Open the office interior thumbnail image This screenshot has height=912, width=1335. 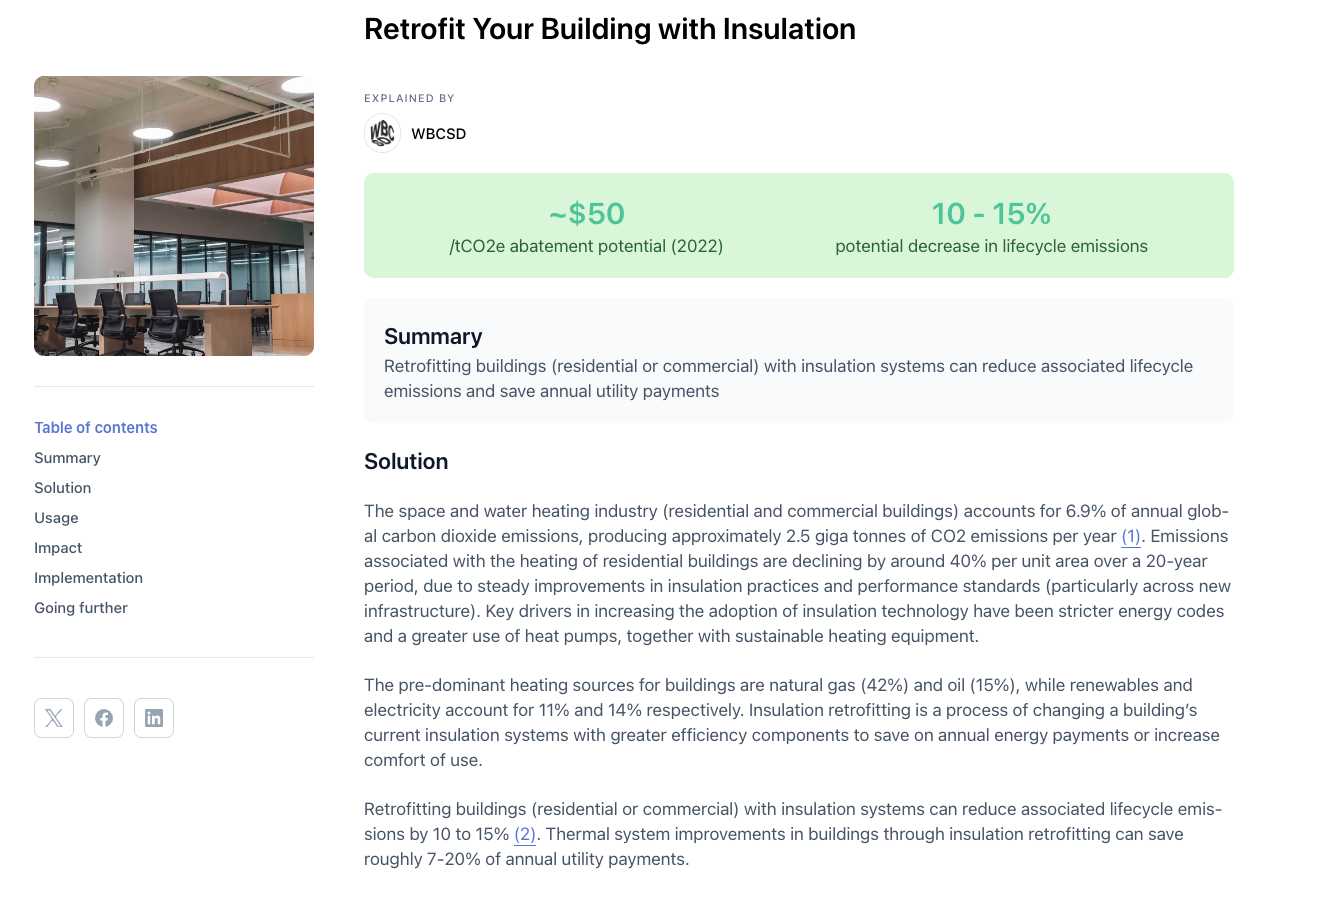174,216
